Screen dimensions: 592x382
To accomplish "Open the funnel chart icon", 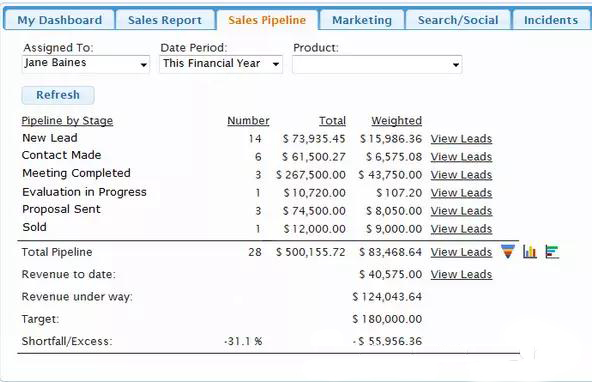I will tap(508, 251).
